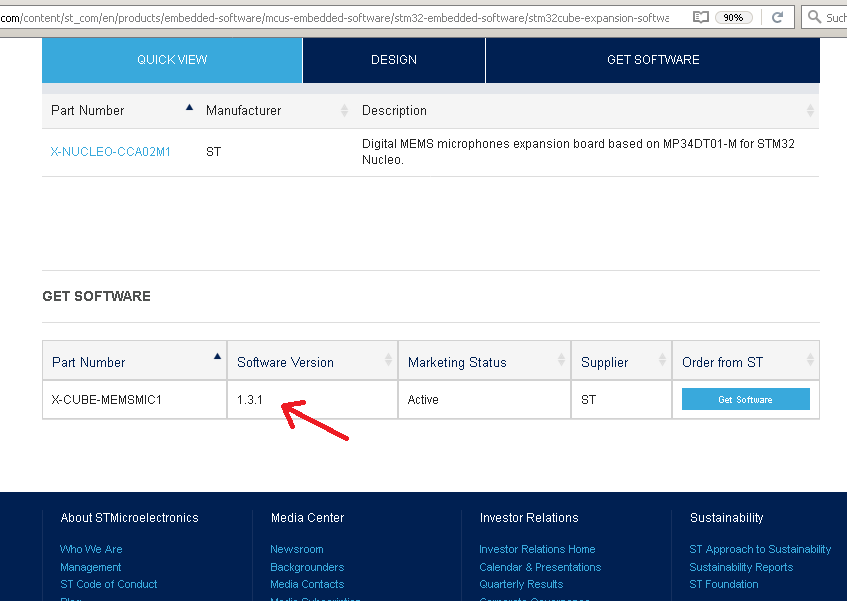Screen dimensions: 847x601
Task: Click the Active marketing status cell
Action: coord(485,400)
